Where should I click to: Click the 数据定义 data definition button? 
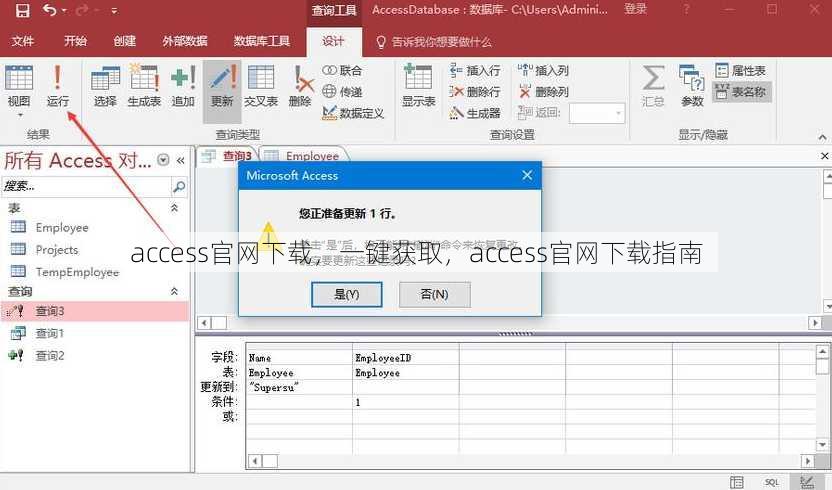point(353,113)
